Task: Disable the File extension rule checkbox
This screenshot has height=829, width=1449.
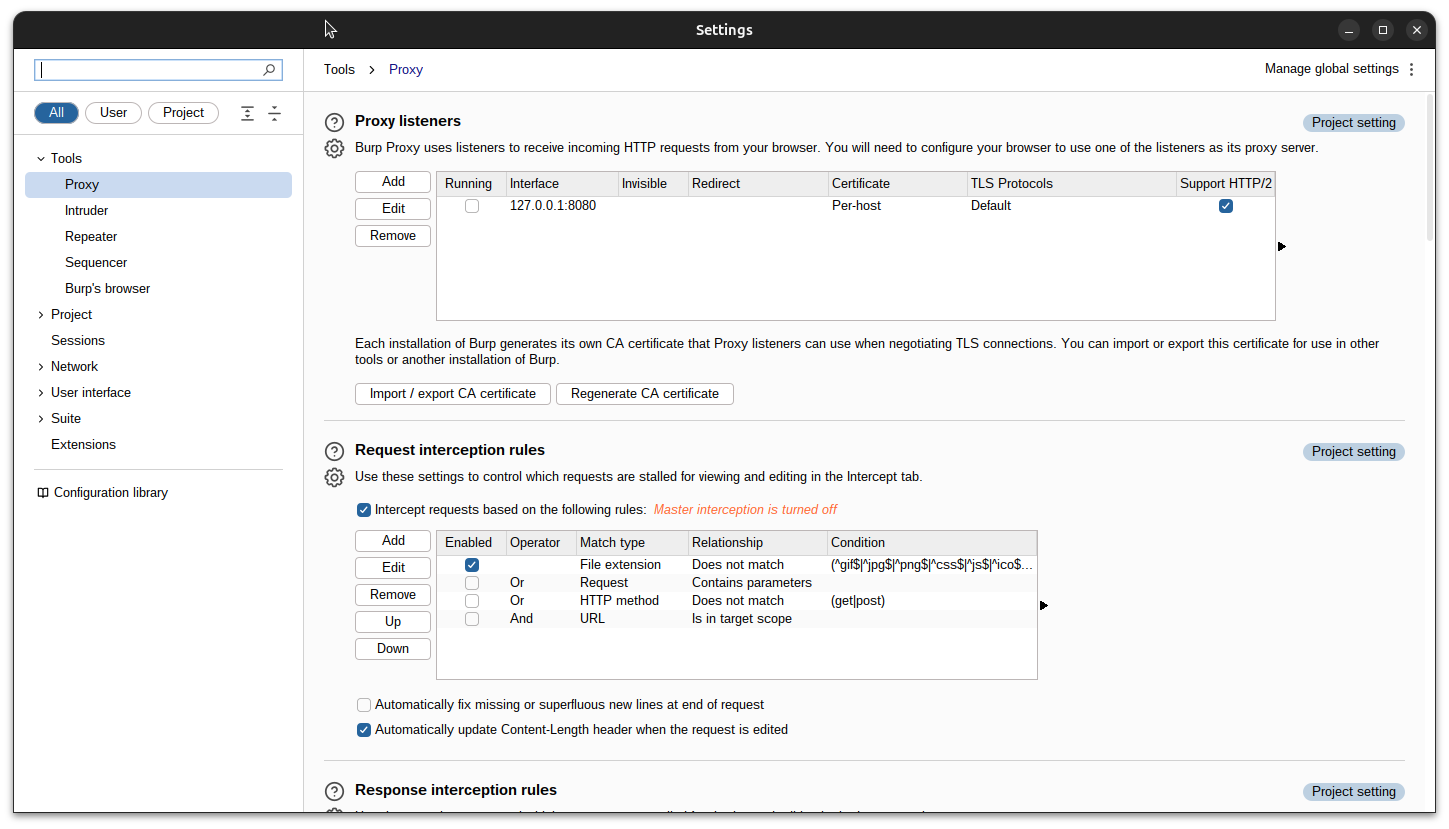Action: point(472,565)
